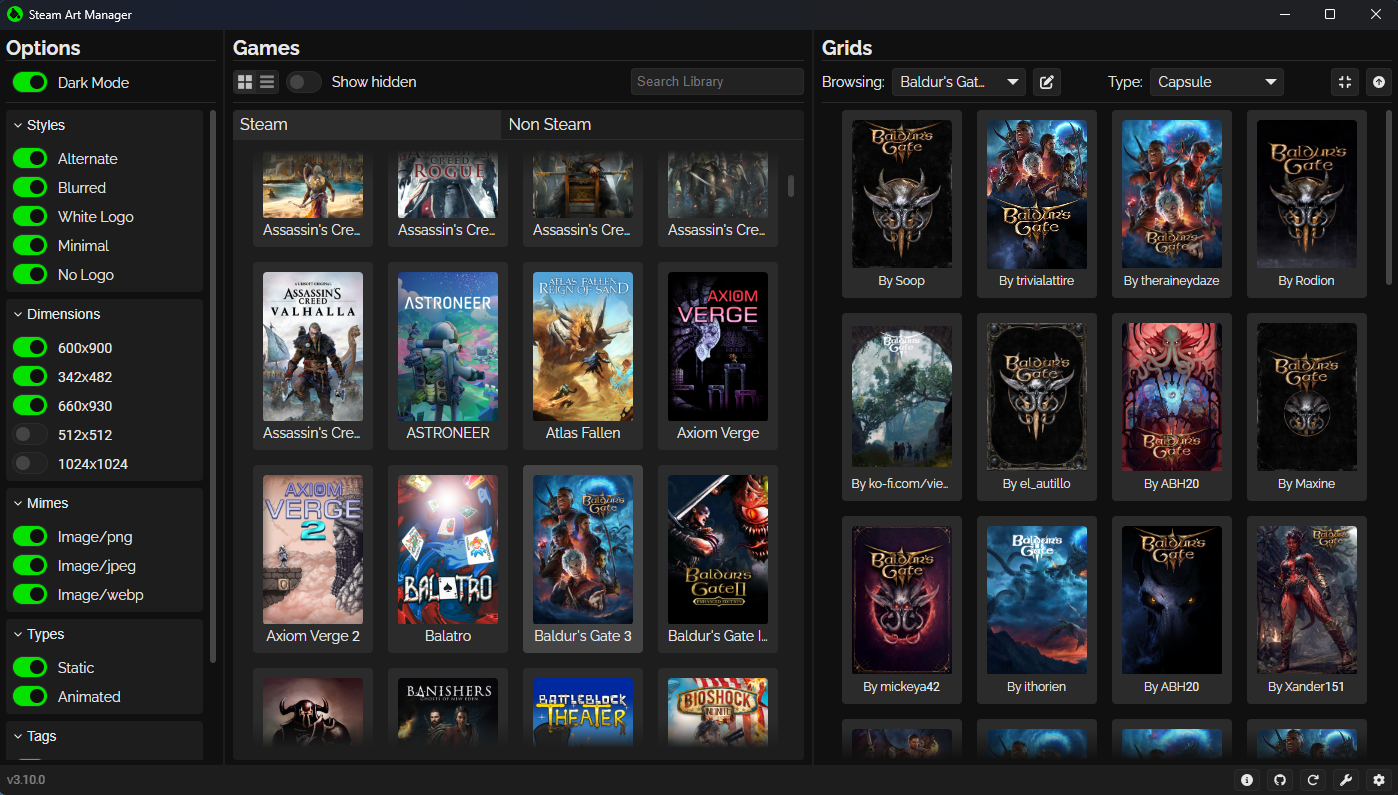The image size is (1398, 795).
Task: Select the Baldur's Gate II game card
Action: pos(718,559)
